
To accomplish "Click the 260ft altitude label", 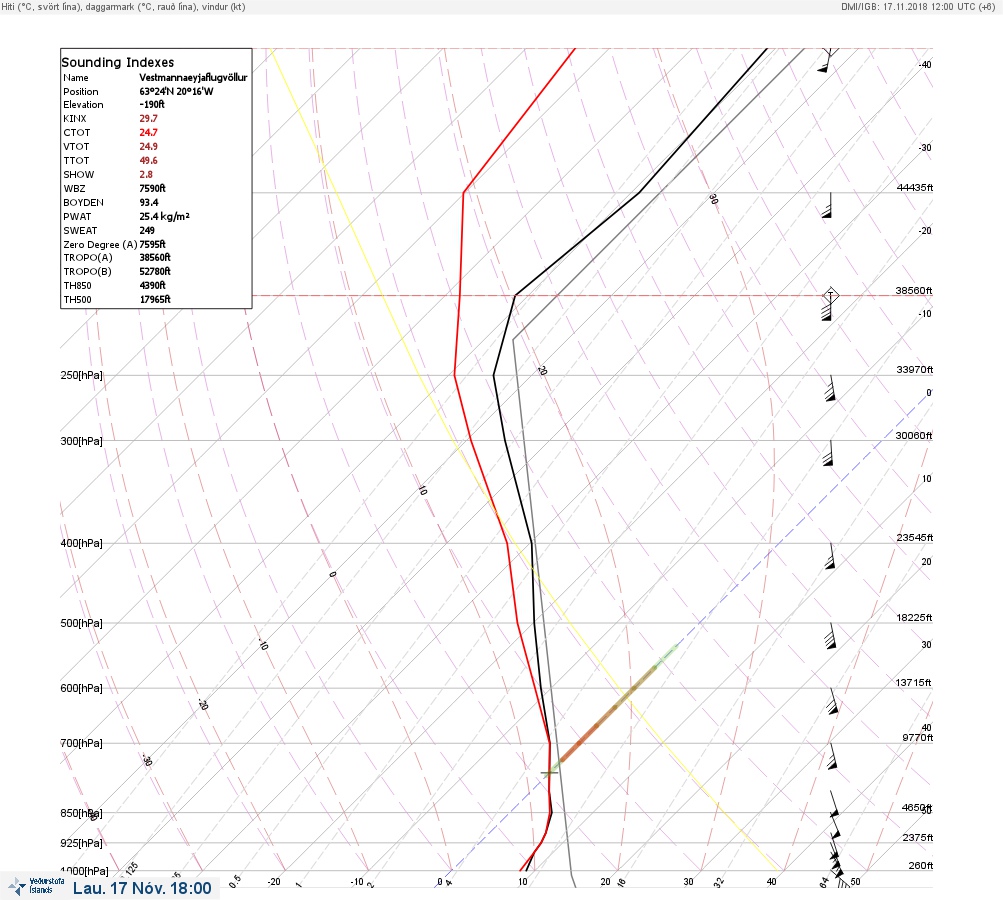I will [921, 865].
